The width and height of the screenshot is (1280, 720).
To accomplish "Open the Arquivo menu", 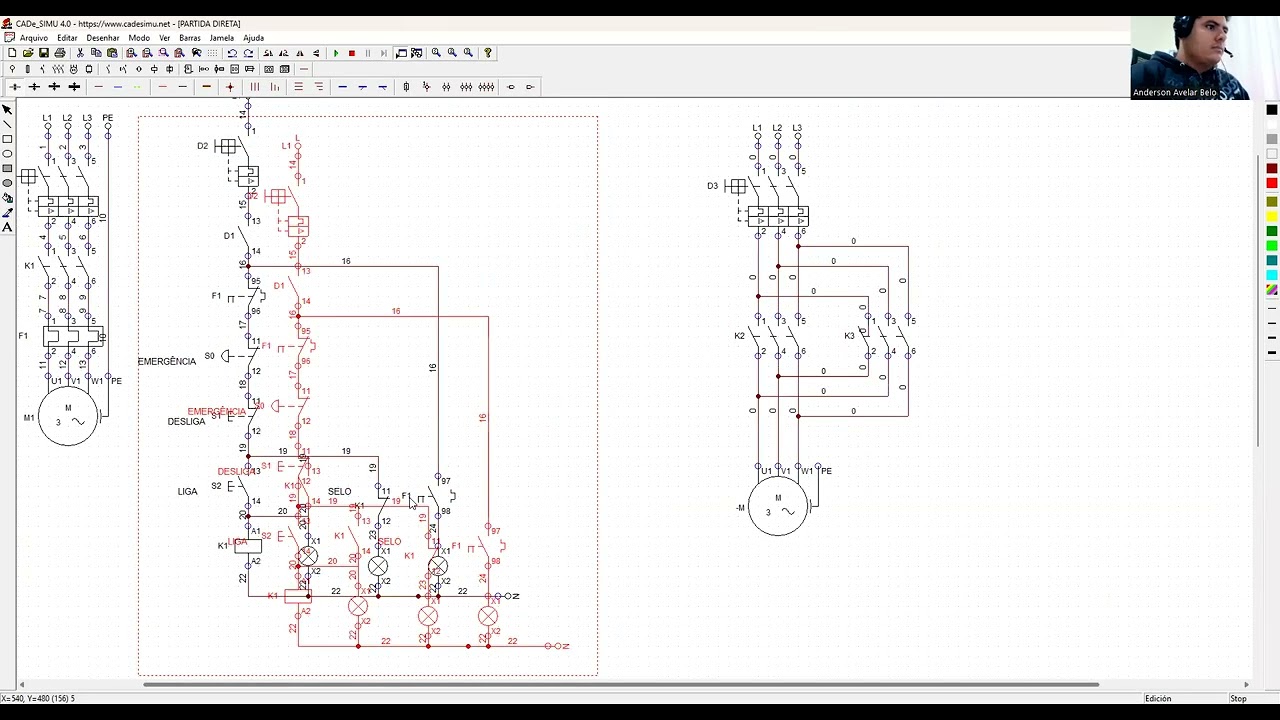I will coord(34,38).
